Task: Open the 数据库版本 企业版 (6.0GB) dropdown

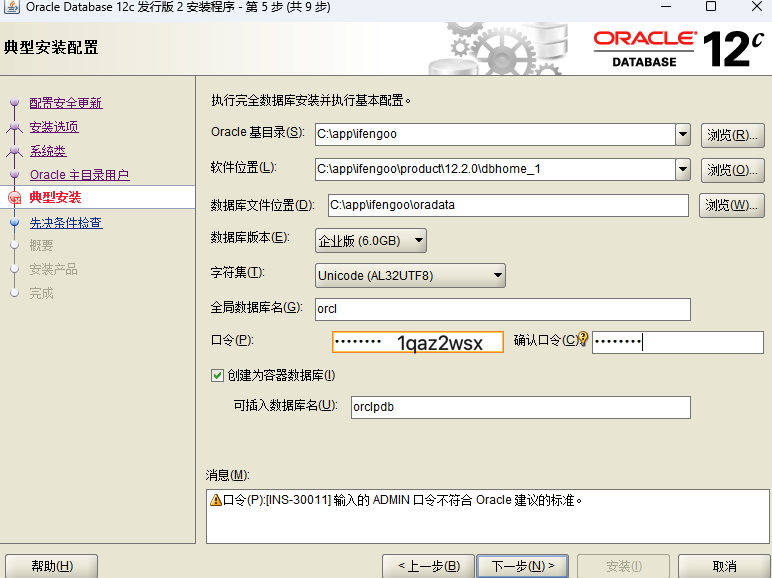Action: 371,241
